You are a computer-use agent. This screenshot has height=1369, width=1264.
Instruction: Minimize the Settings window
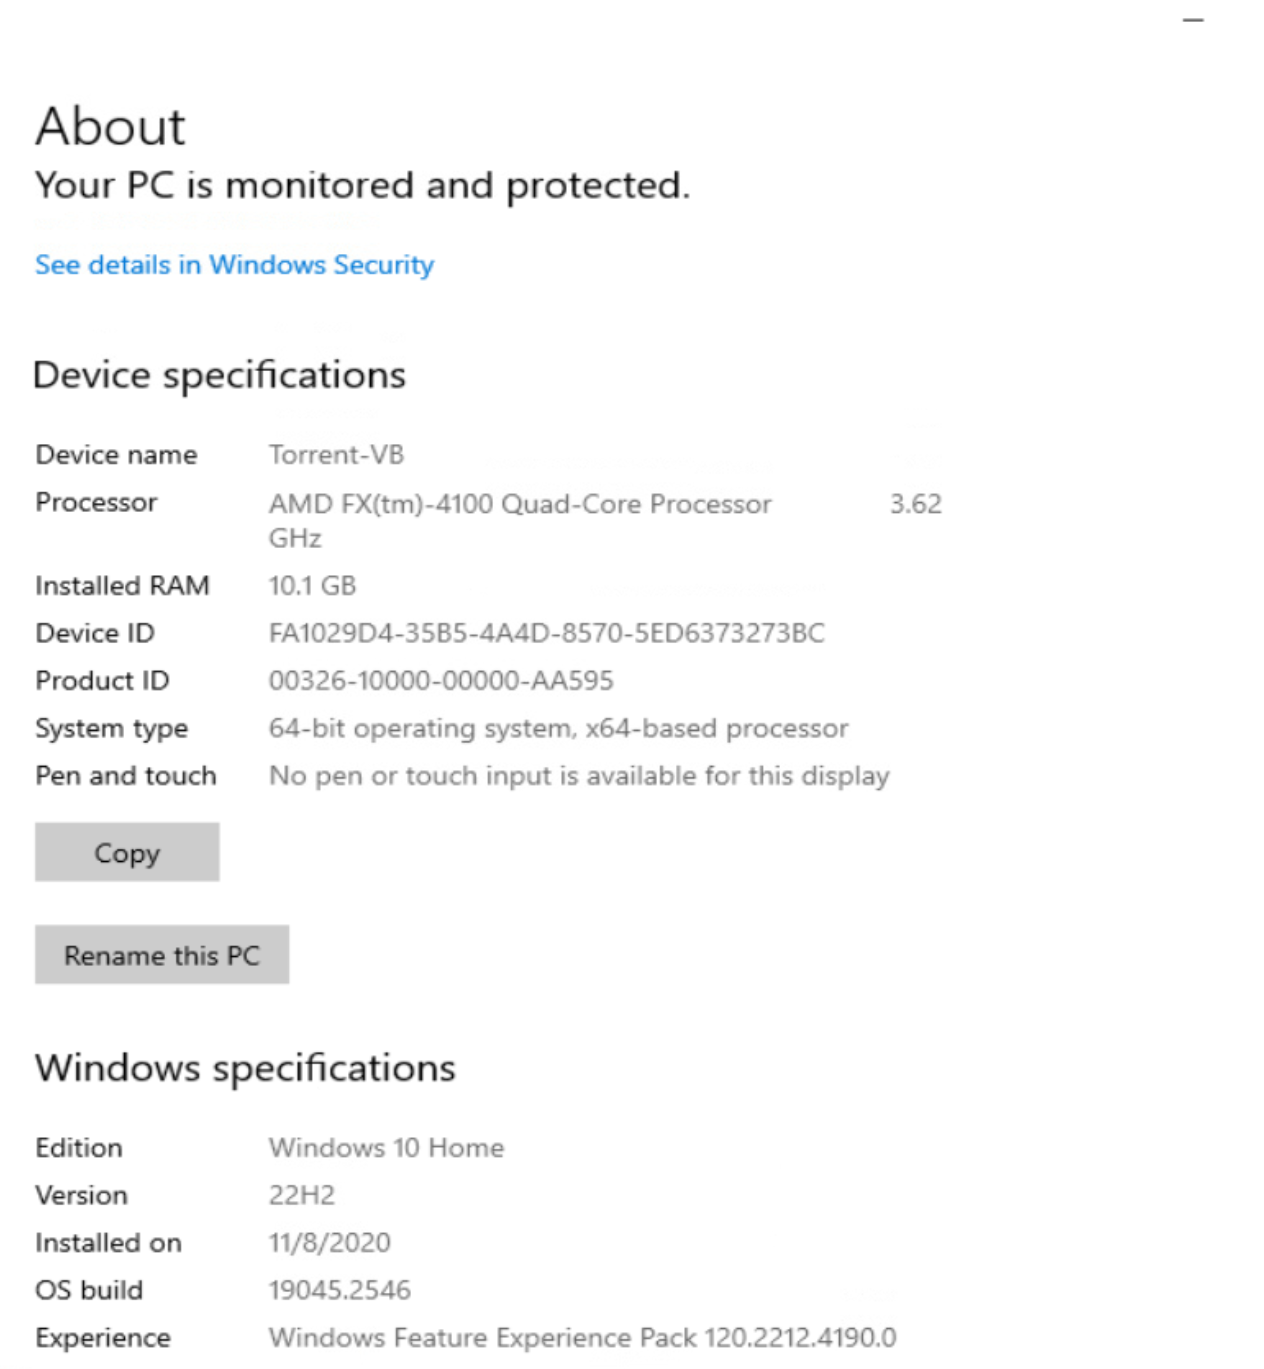[x=1193, y=20]
